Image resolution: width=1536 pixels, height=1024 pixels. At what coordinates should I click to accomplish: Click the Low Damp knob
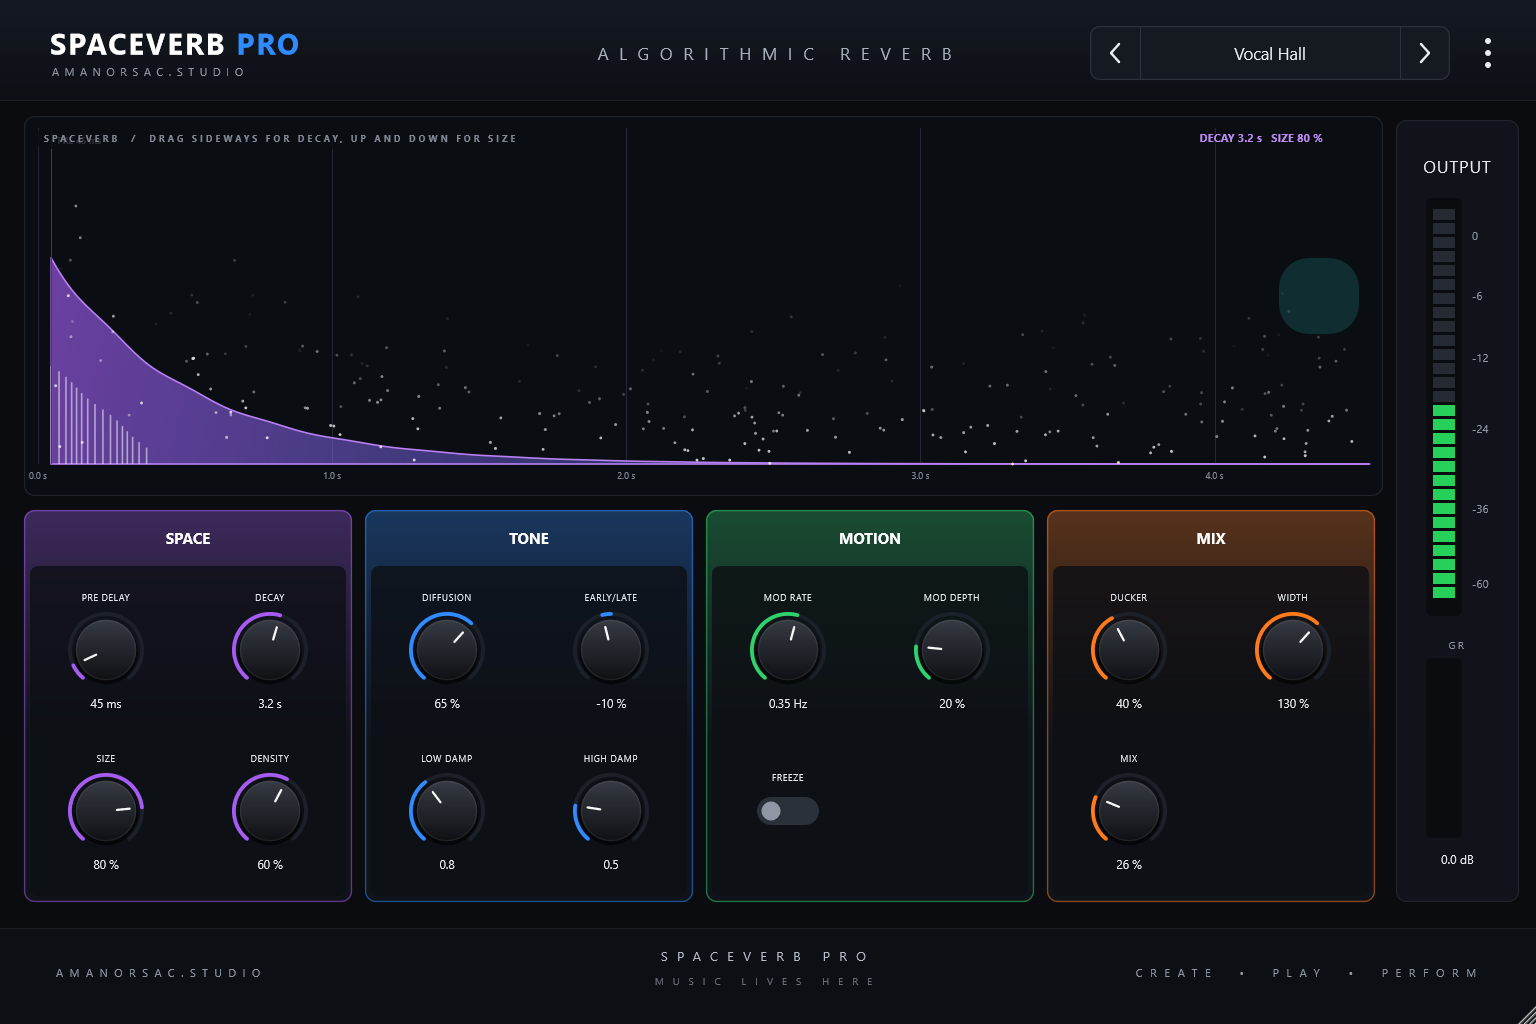[x=447, y=810]
